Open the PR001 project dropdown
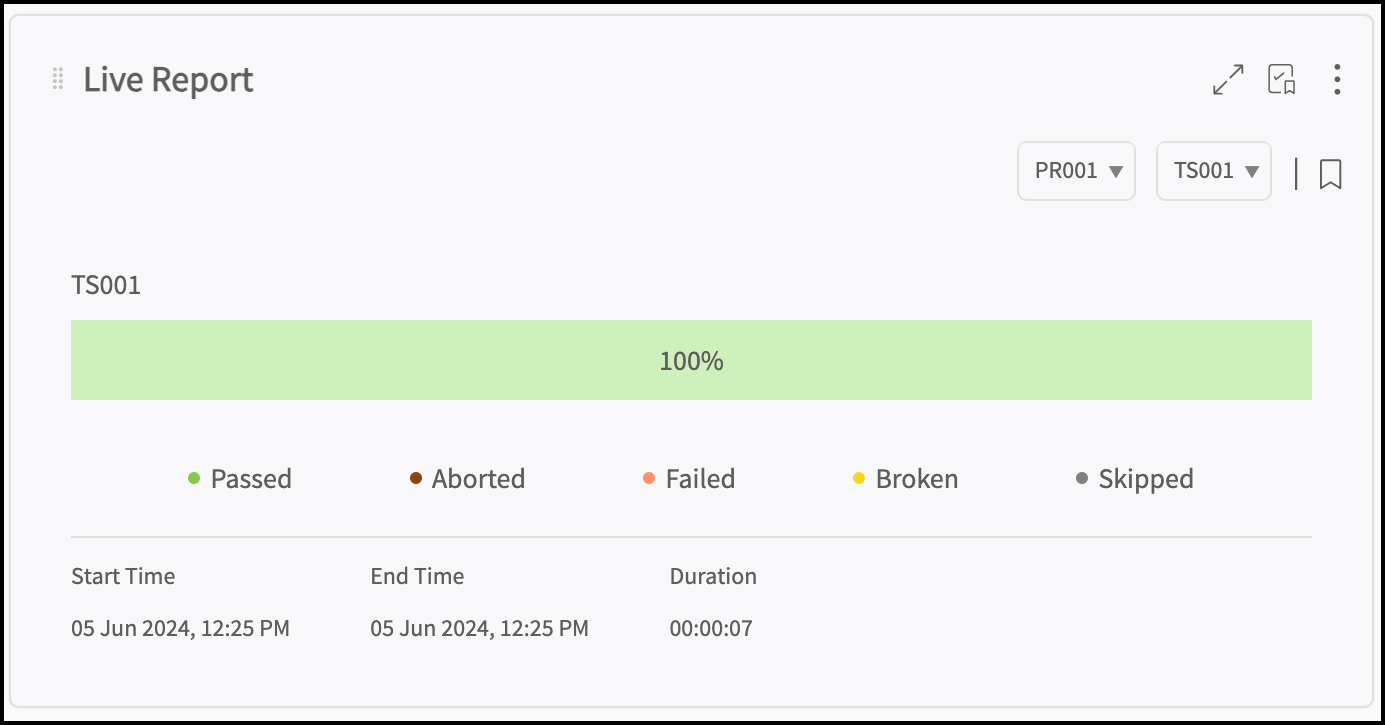 coord(1076,171)
